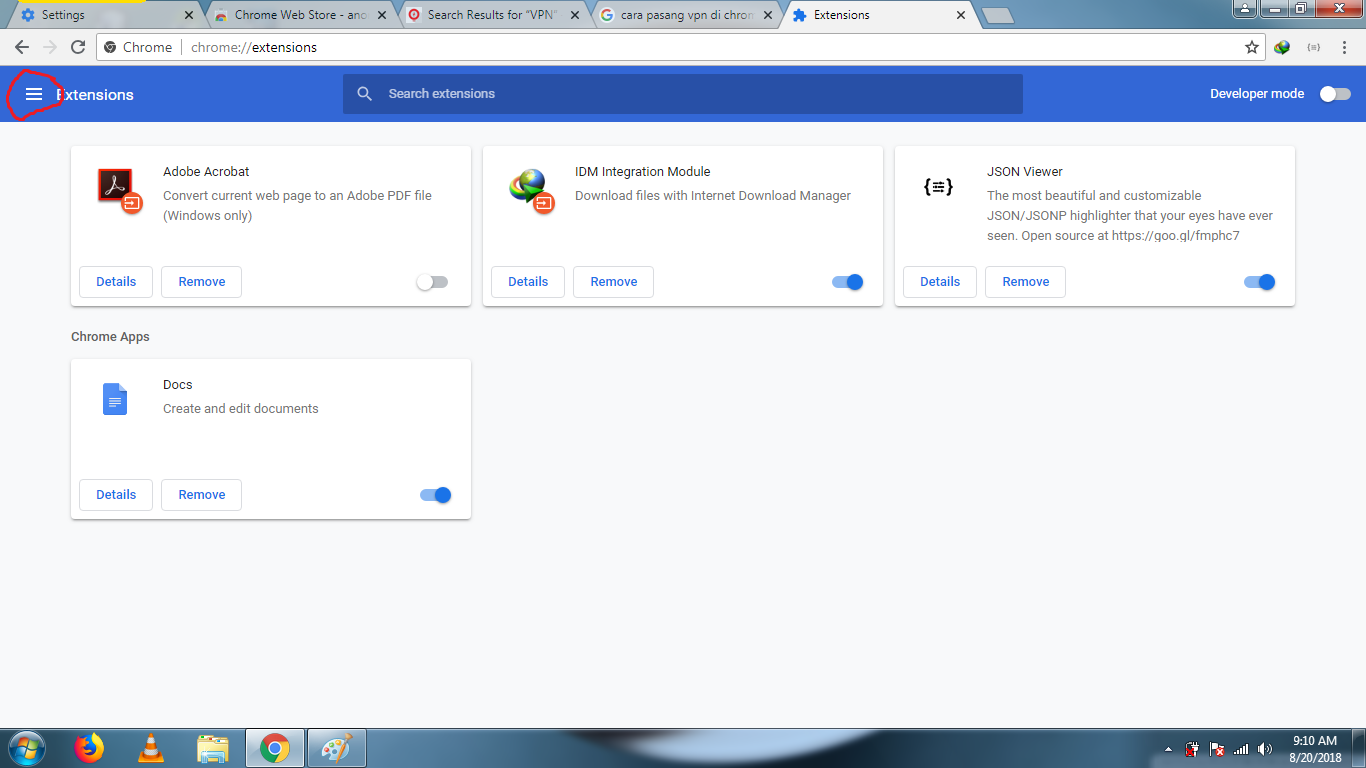Open Chrome's three-dot menu
The image size is (1366, 768).
(1344, 47)
